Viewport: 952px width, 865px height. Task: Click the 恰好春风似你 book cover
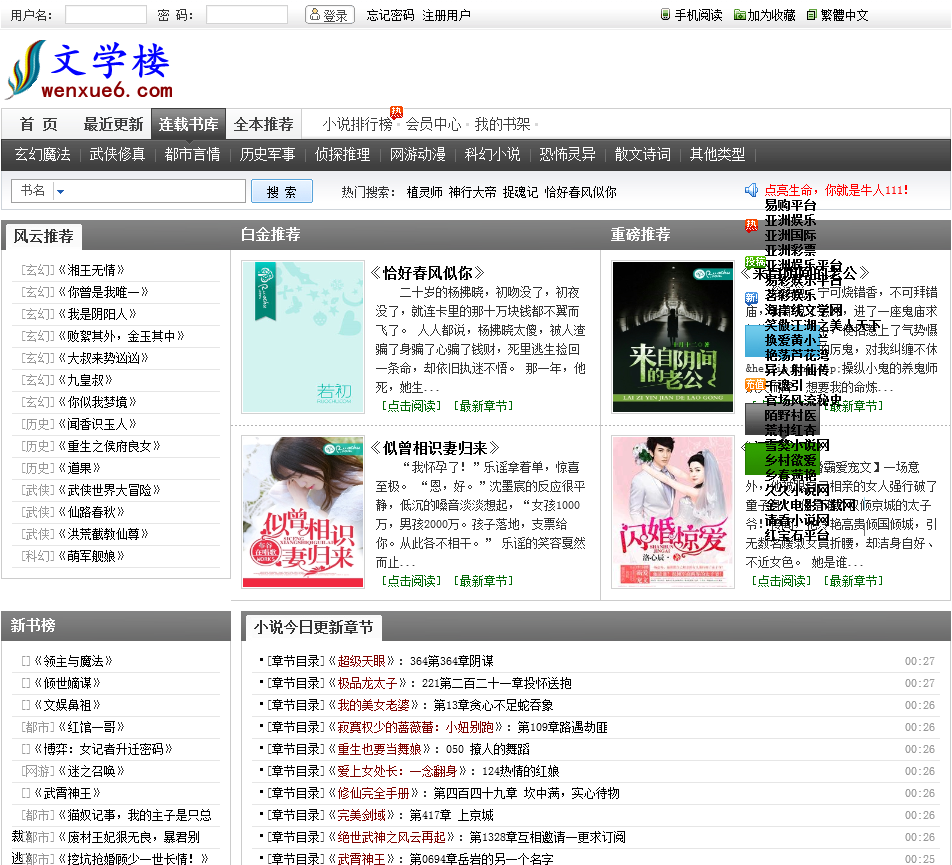tap(303, 337)
